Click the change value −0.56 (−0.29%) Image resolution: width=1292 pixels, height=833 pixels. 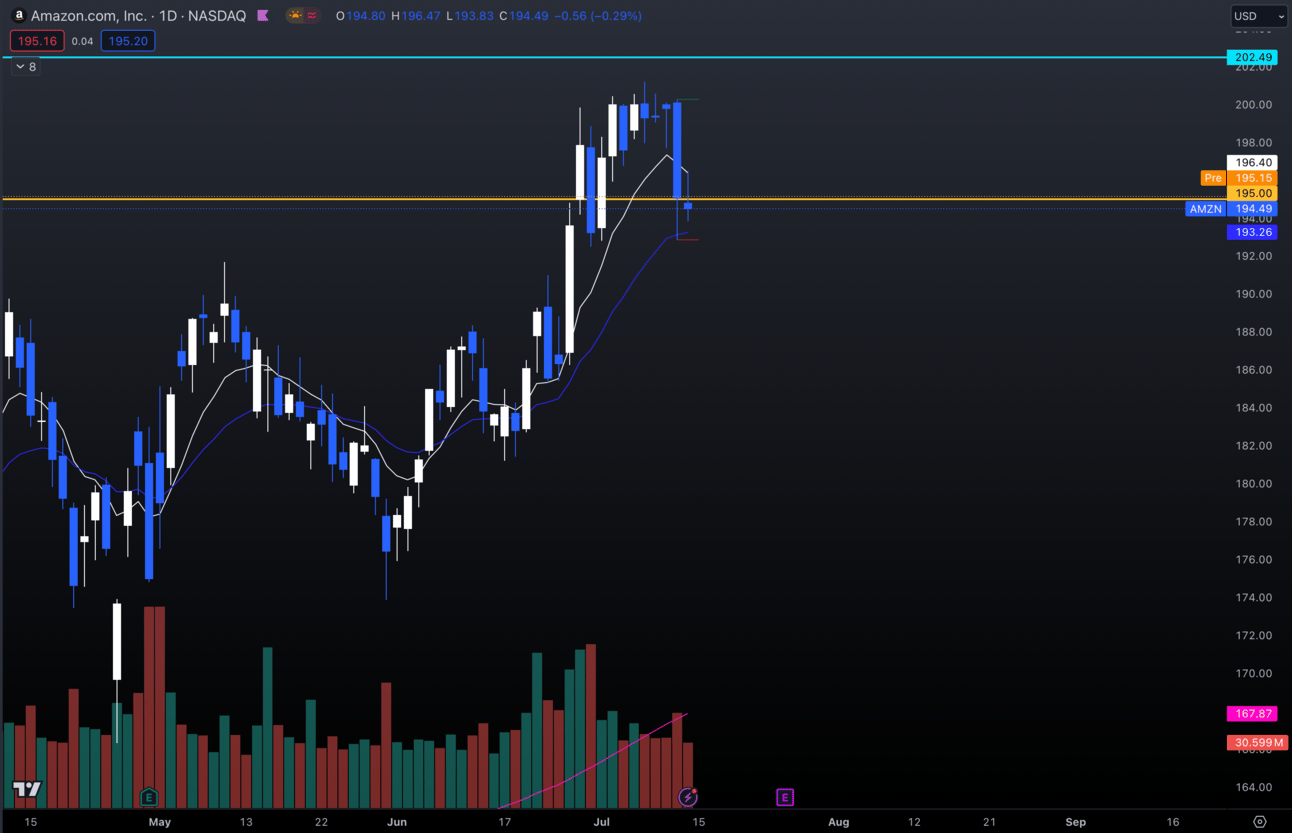pos(598,16)
